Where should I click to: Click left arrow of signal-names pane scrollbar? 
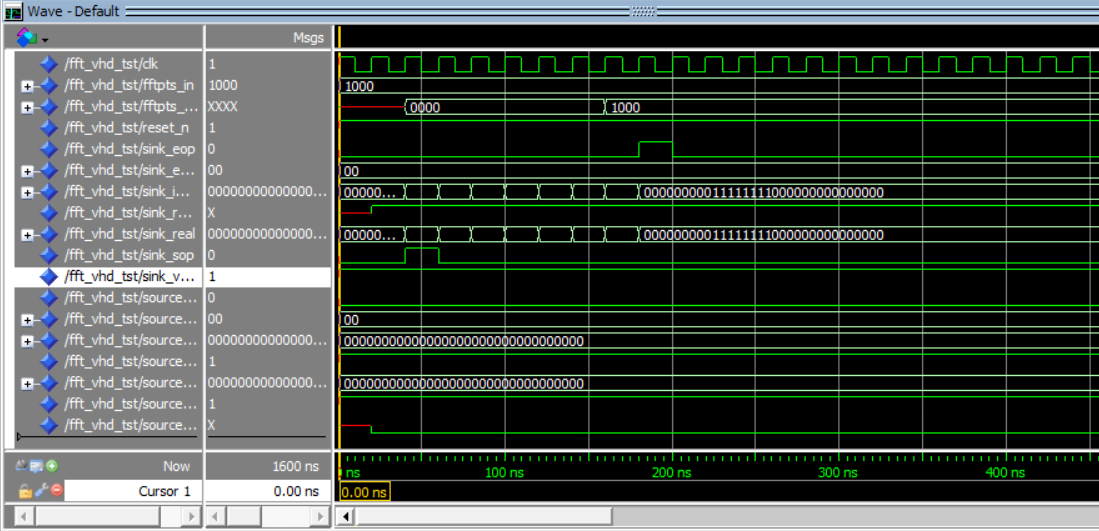pyautogui.click(x=25, y=517)
